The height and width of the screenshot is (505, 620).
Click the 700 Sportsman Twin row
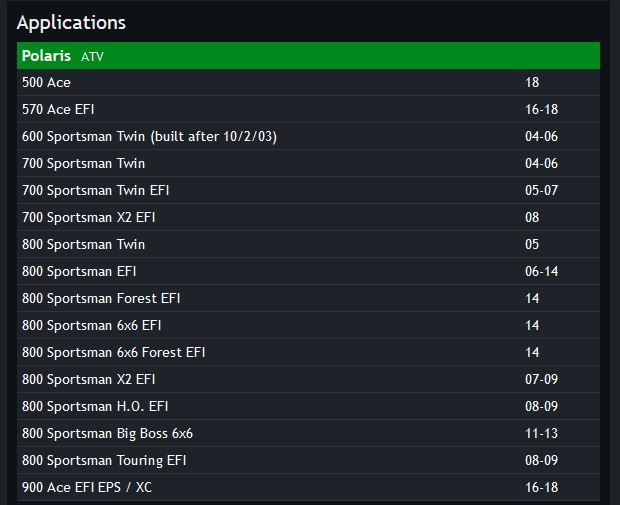[308, 163]
